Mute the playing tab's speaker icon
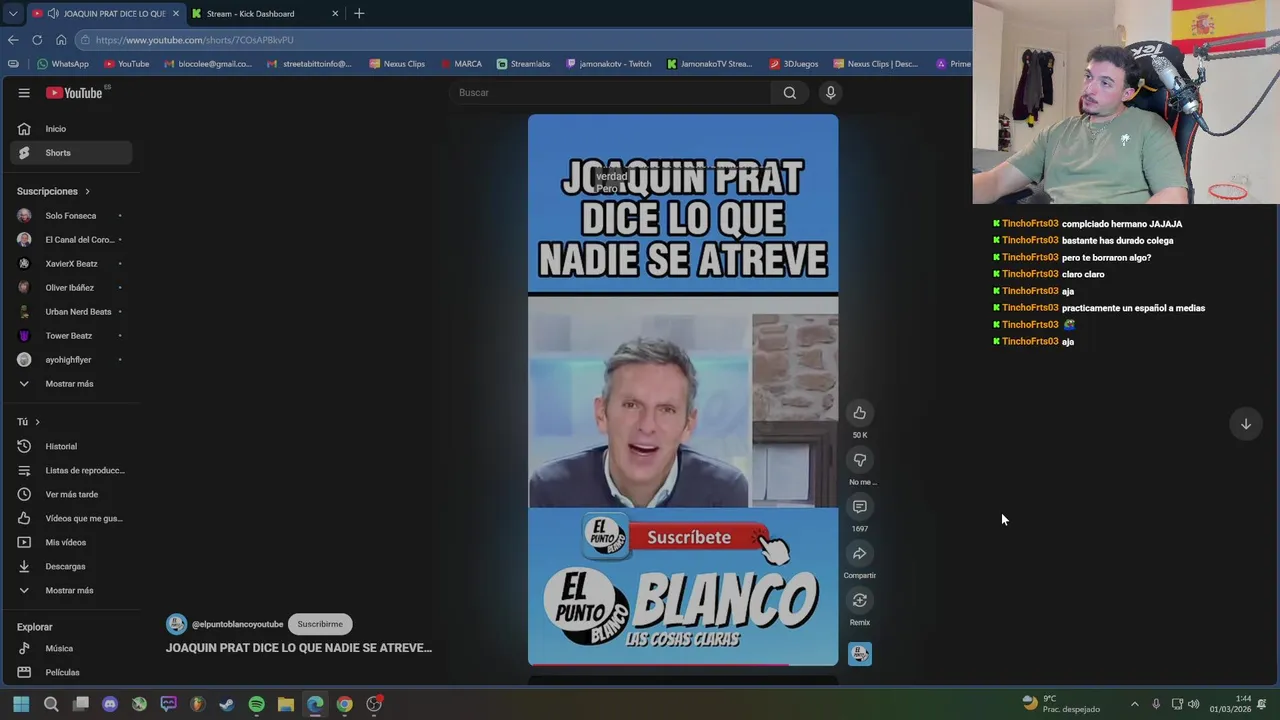1280x720 pixels. [x=52, y=14]
